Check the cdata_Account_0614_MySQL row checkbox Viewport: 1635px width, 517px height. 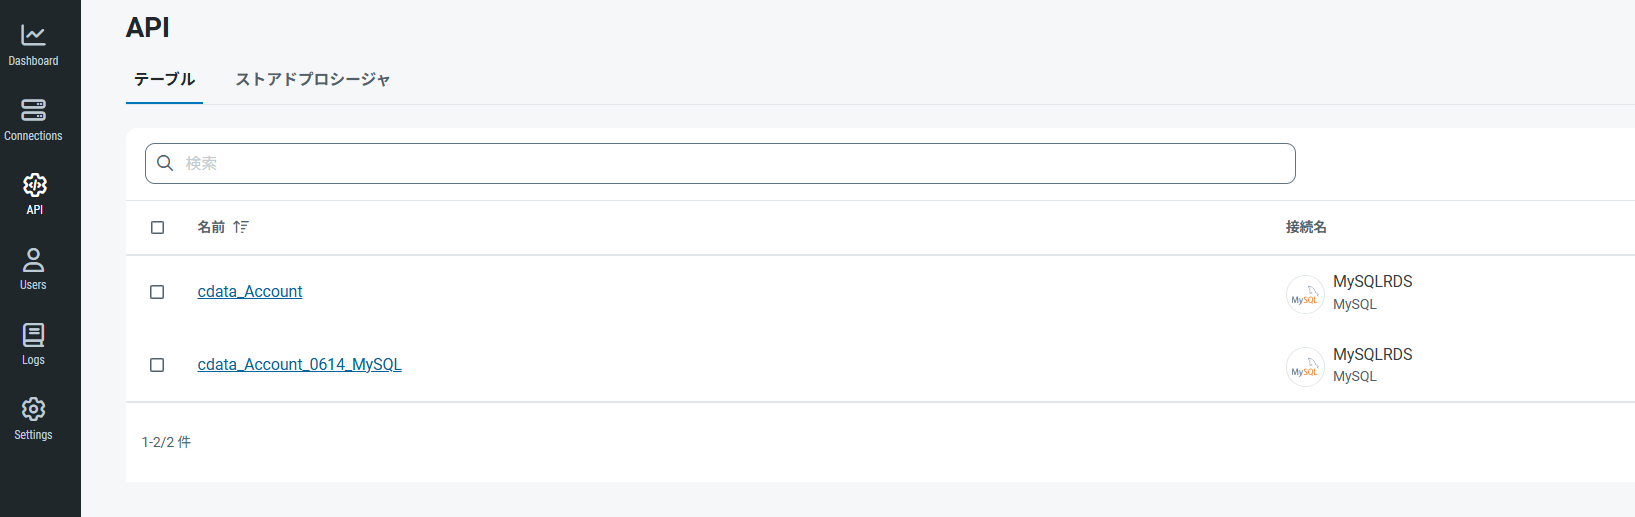pyautogui.click(x=157, y=365)
